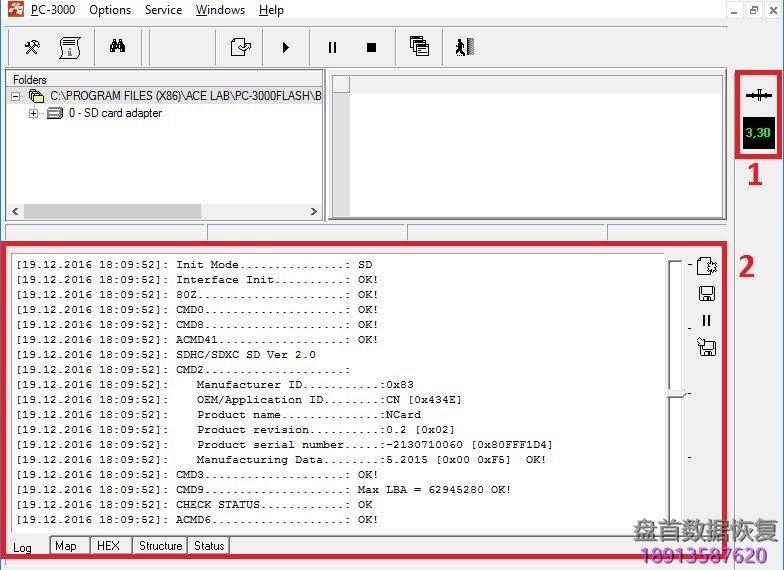
Task: Open the scroll script icon in toolbar
Action: tap(69, 47)
